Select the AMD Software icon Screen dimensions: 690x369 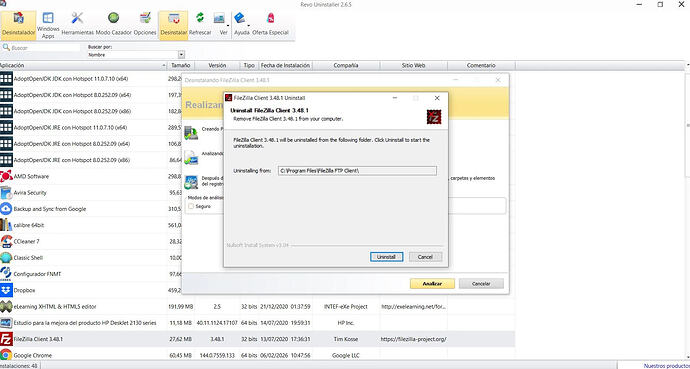(x=6, y=176)
